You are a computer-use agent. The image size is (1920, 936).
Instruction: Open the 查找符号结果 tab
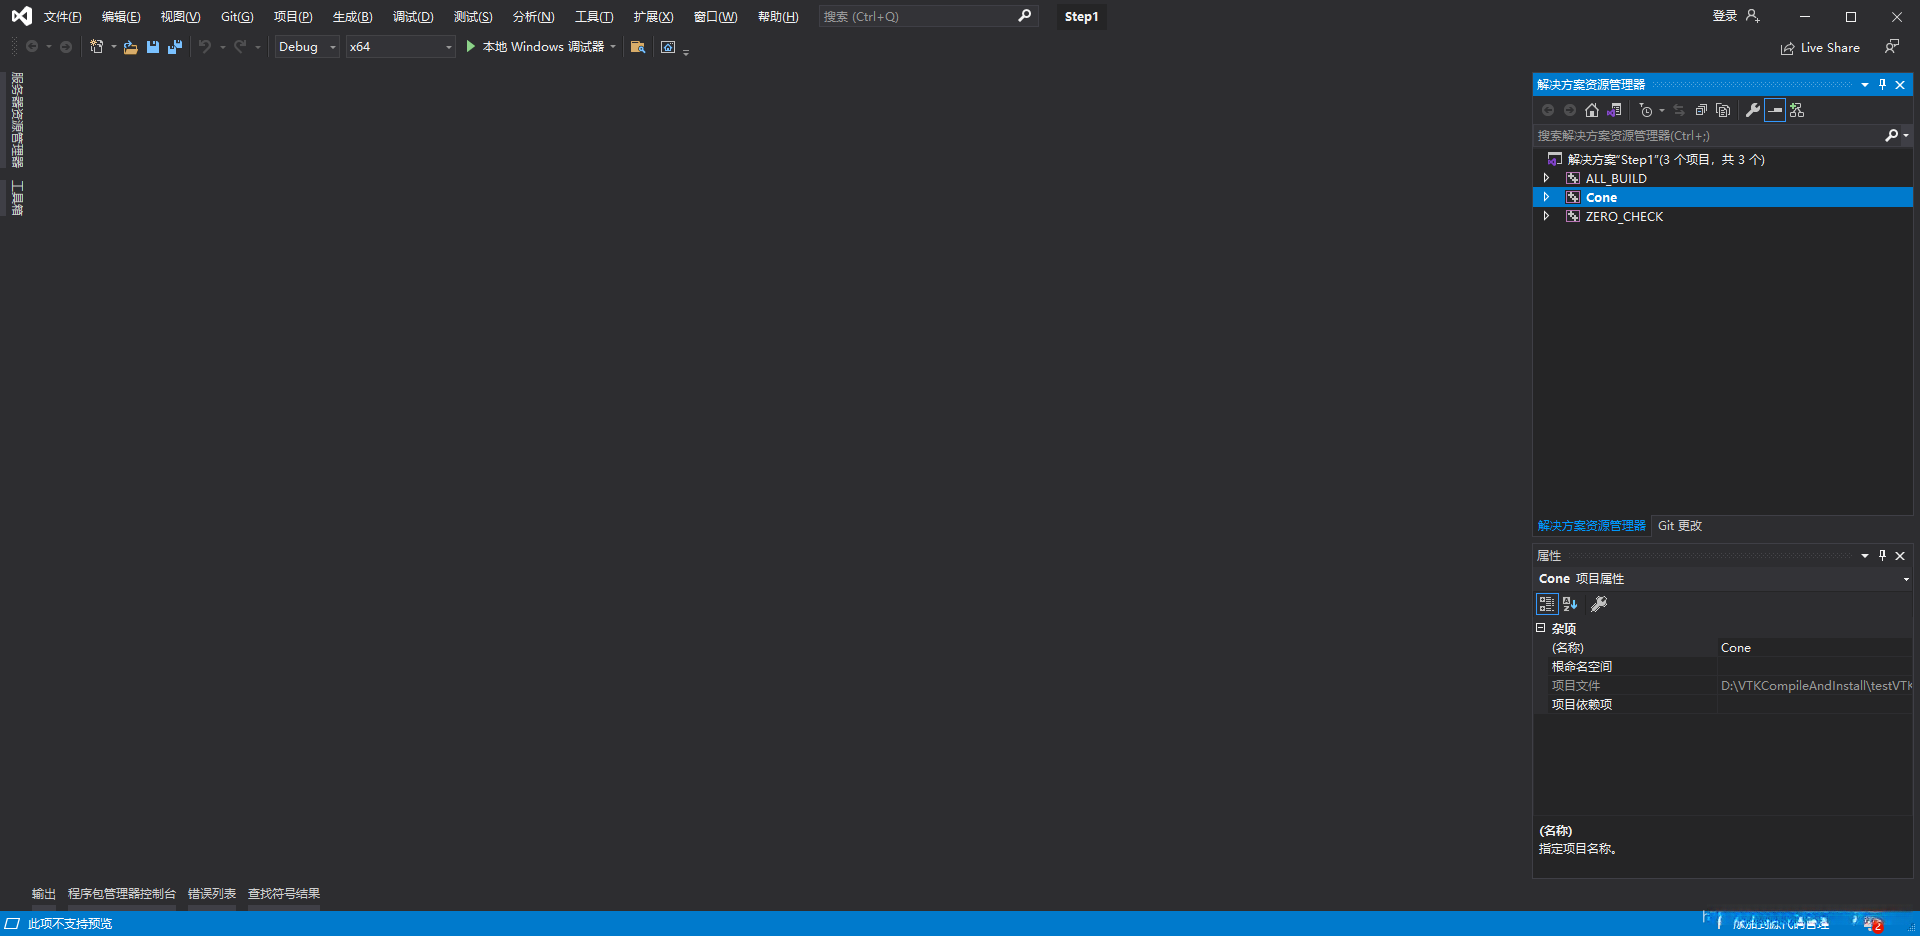click(x=284, y=894)
